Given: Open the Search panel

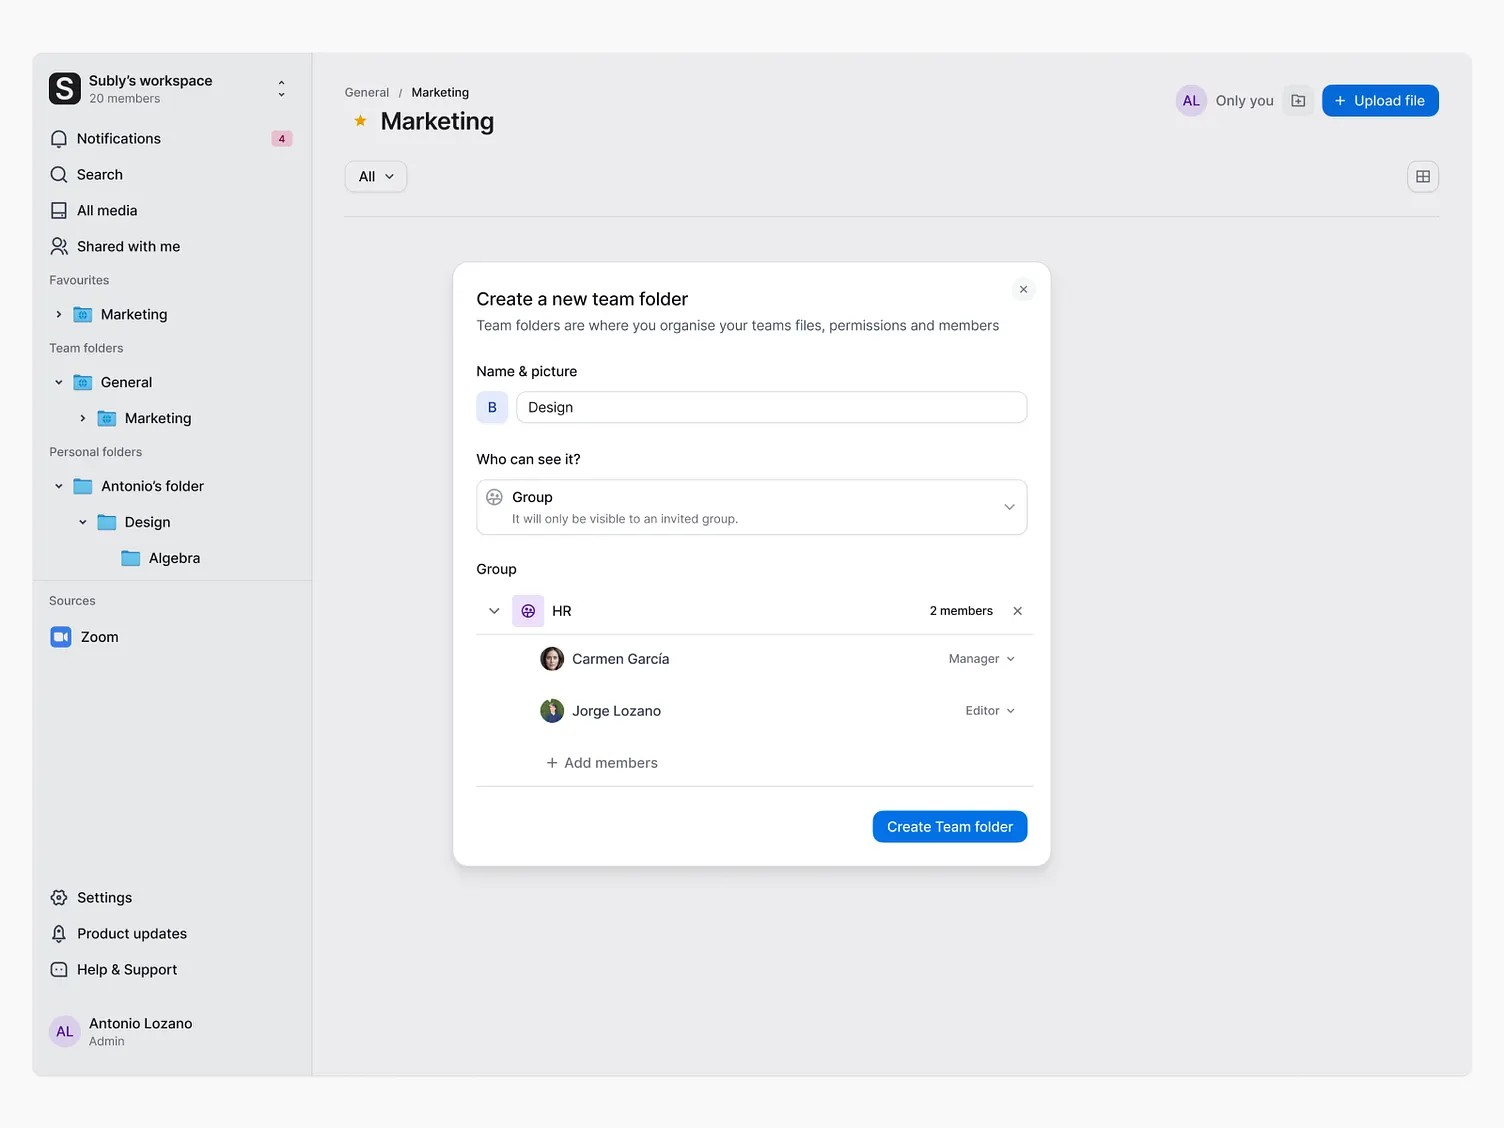Looking at the screenshot, I should pos(99,174).
